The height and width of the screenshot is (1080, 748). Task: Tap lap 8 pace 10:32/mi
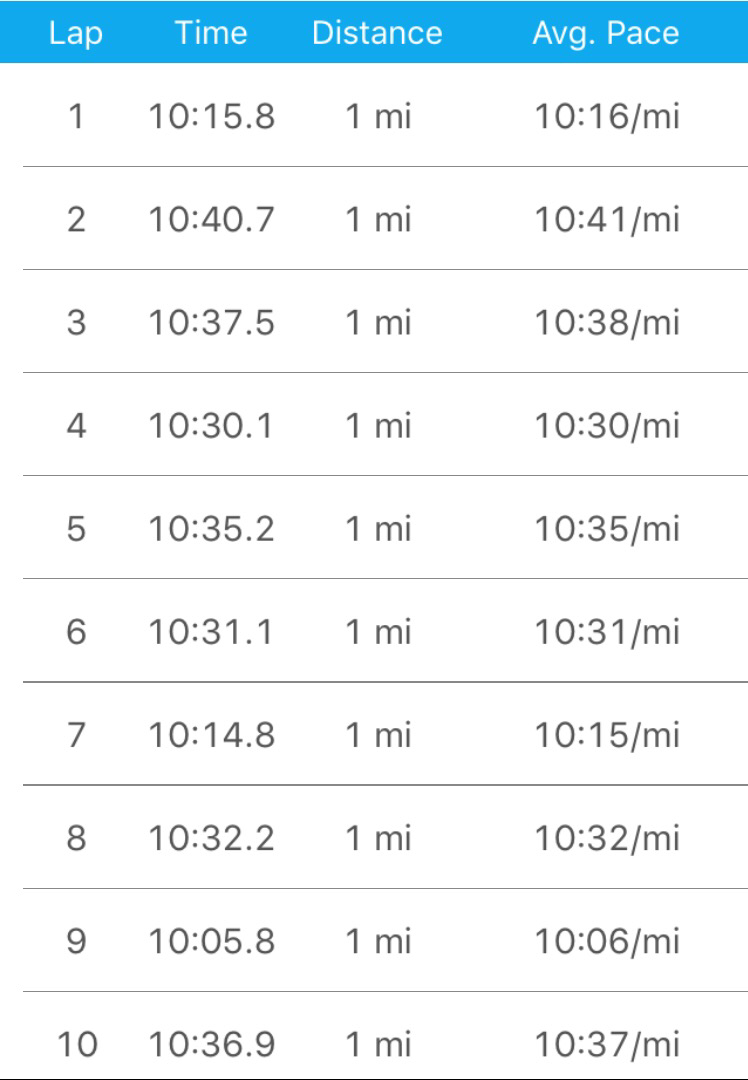[606, 838]
